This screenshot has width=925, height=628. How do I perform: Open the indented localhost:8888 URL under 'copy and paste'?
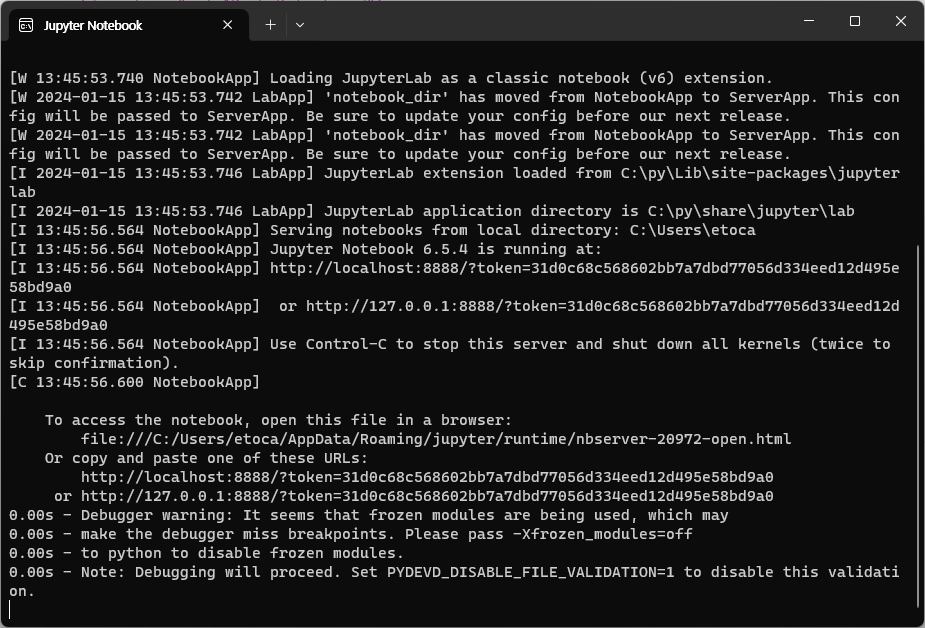tap(427, 477)
